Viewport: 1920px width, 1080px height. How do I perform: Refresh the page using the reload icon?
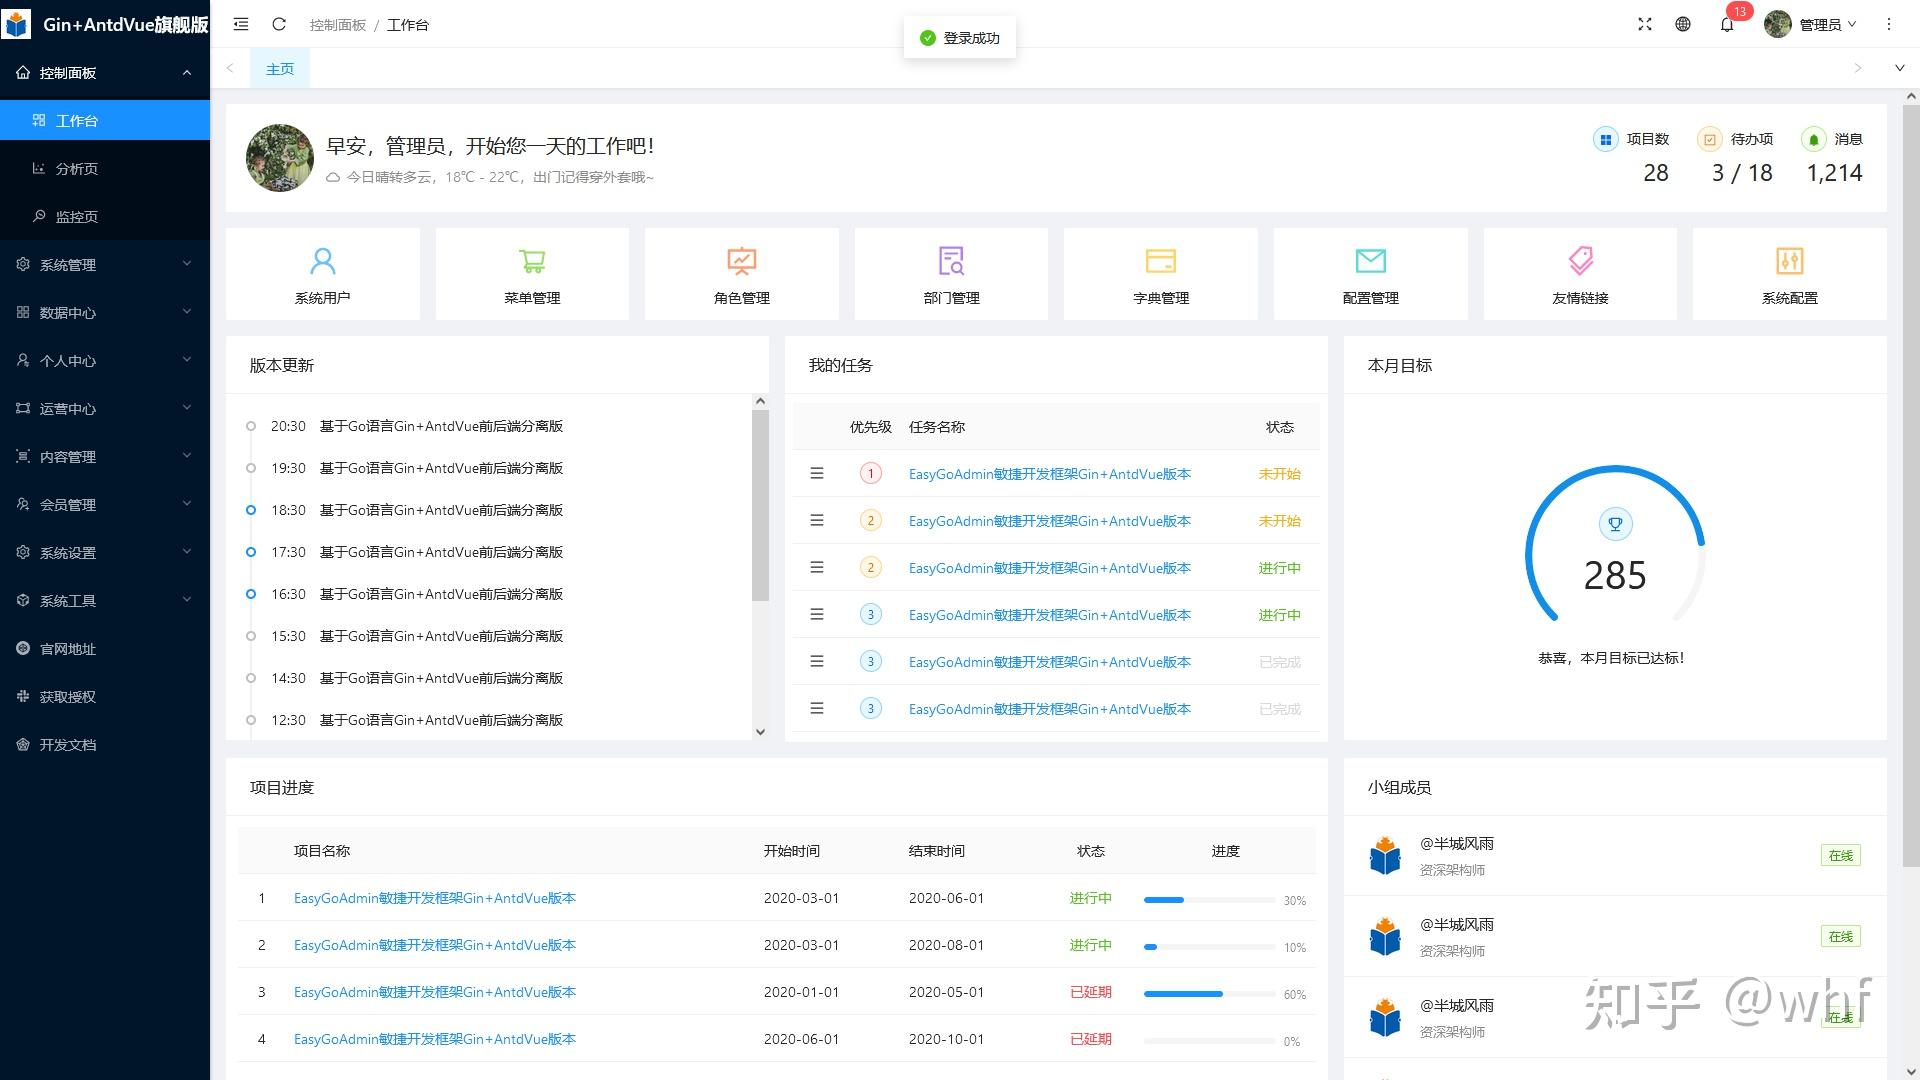pyautogui.click(x=279, y=24)
